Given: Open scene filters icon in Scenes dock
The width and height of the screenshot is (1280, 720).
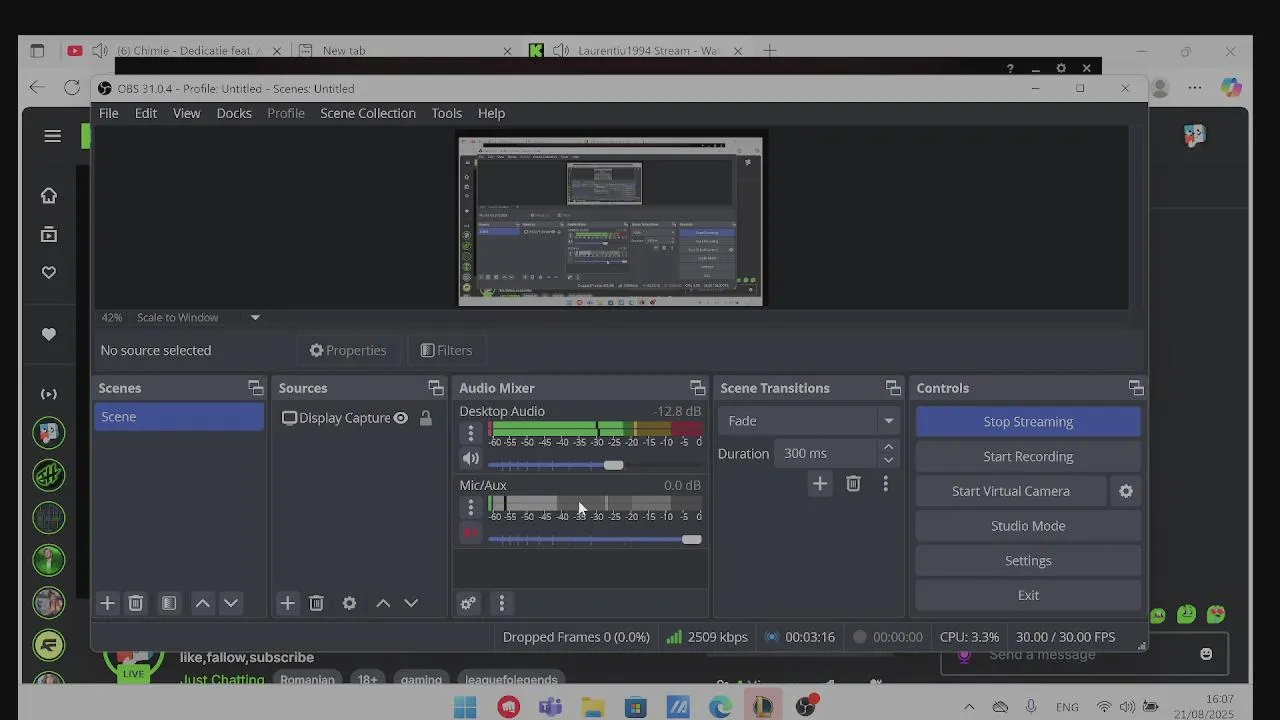Looking at the screenshot, I should point(169,603).
